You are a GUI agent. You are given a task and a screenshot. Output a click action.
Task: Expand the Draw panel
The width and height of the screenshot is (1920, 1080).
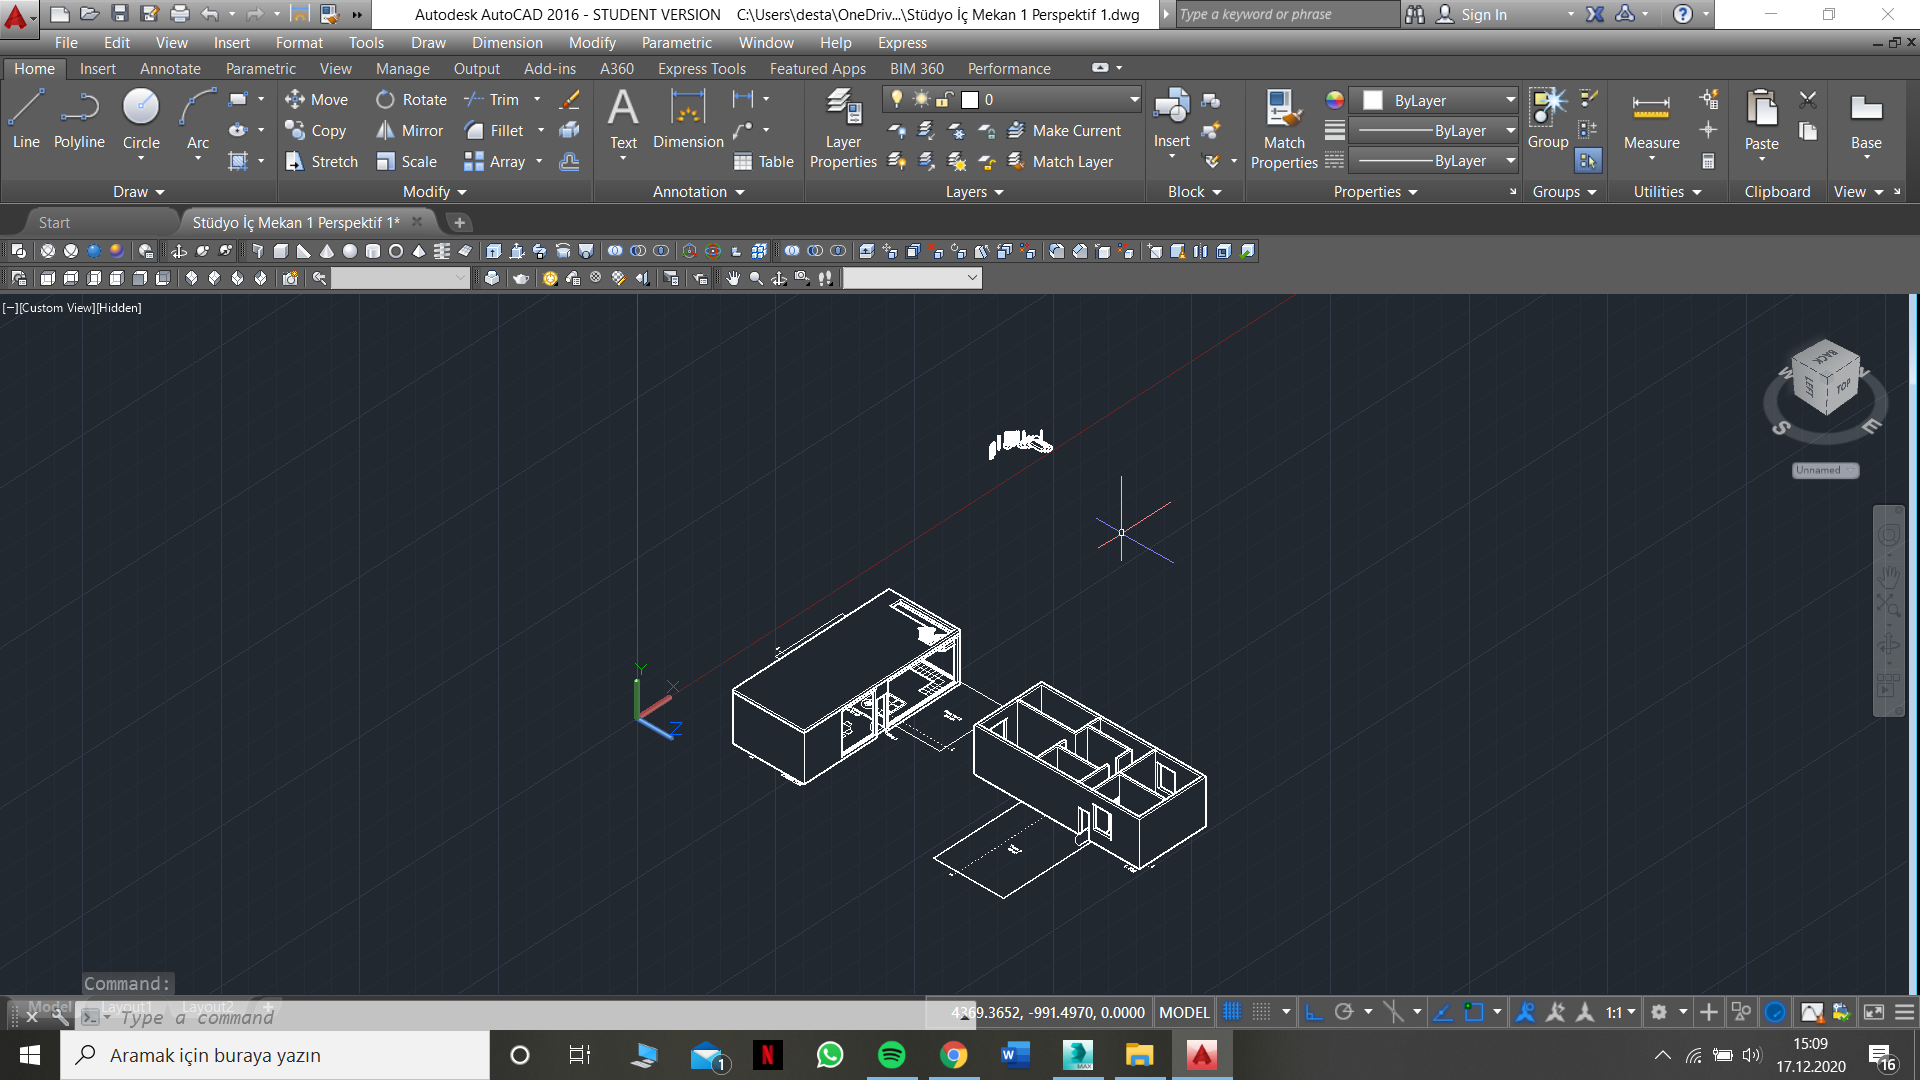point(138,191)
